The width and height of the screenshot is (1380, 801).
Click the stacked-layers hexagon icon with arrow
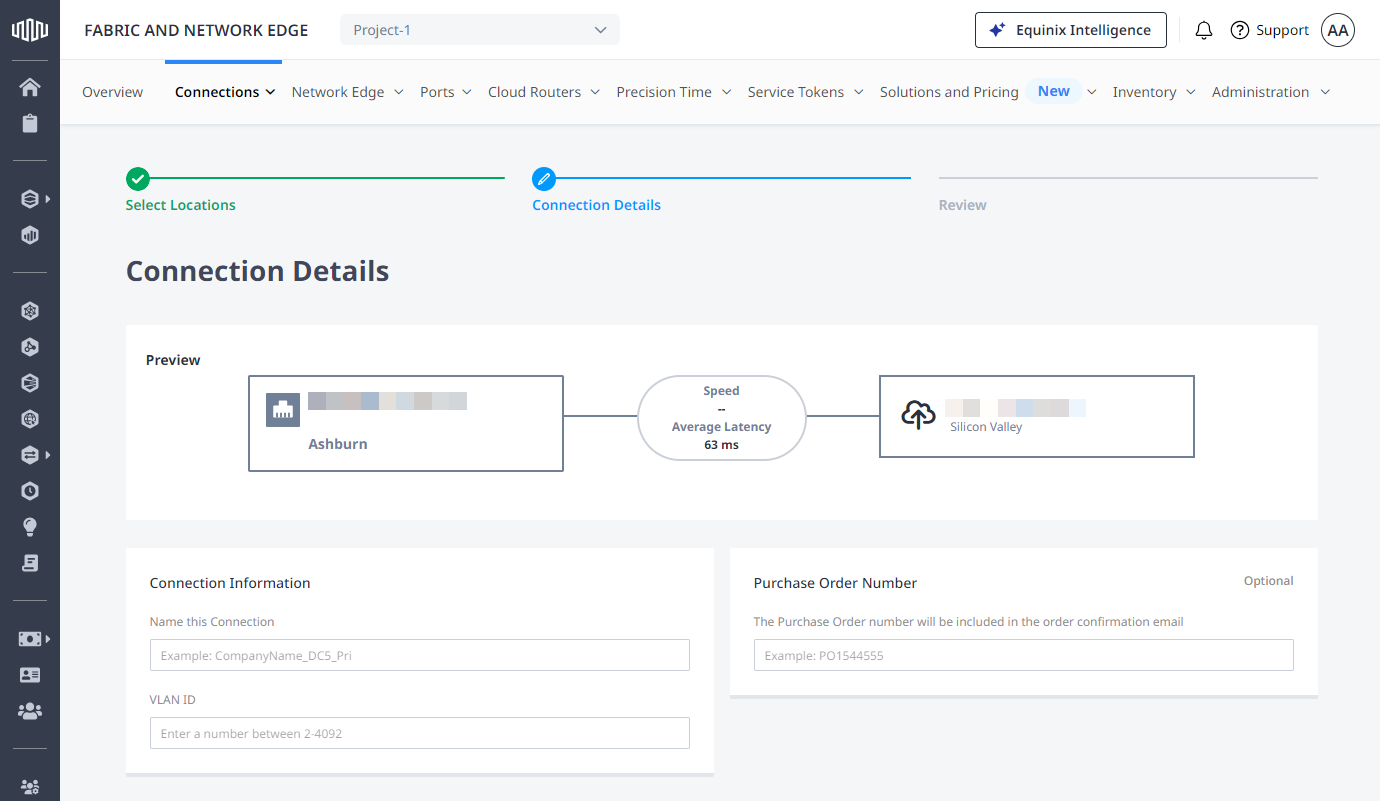pos(30,199)
